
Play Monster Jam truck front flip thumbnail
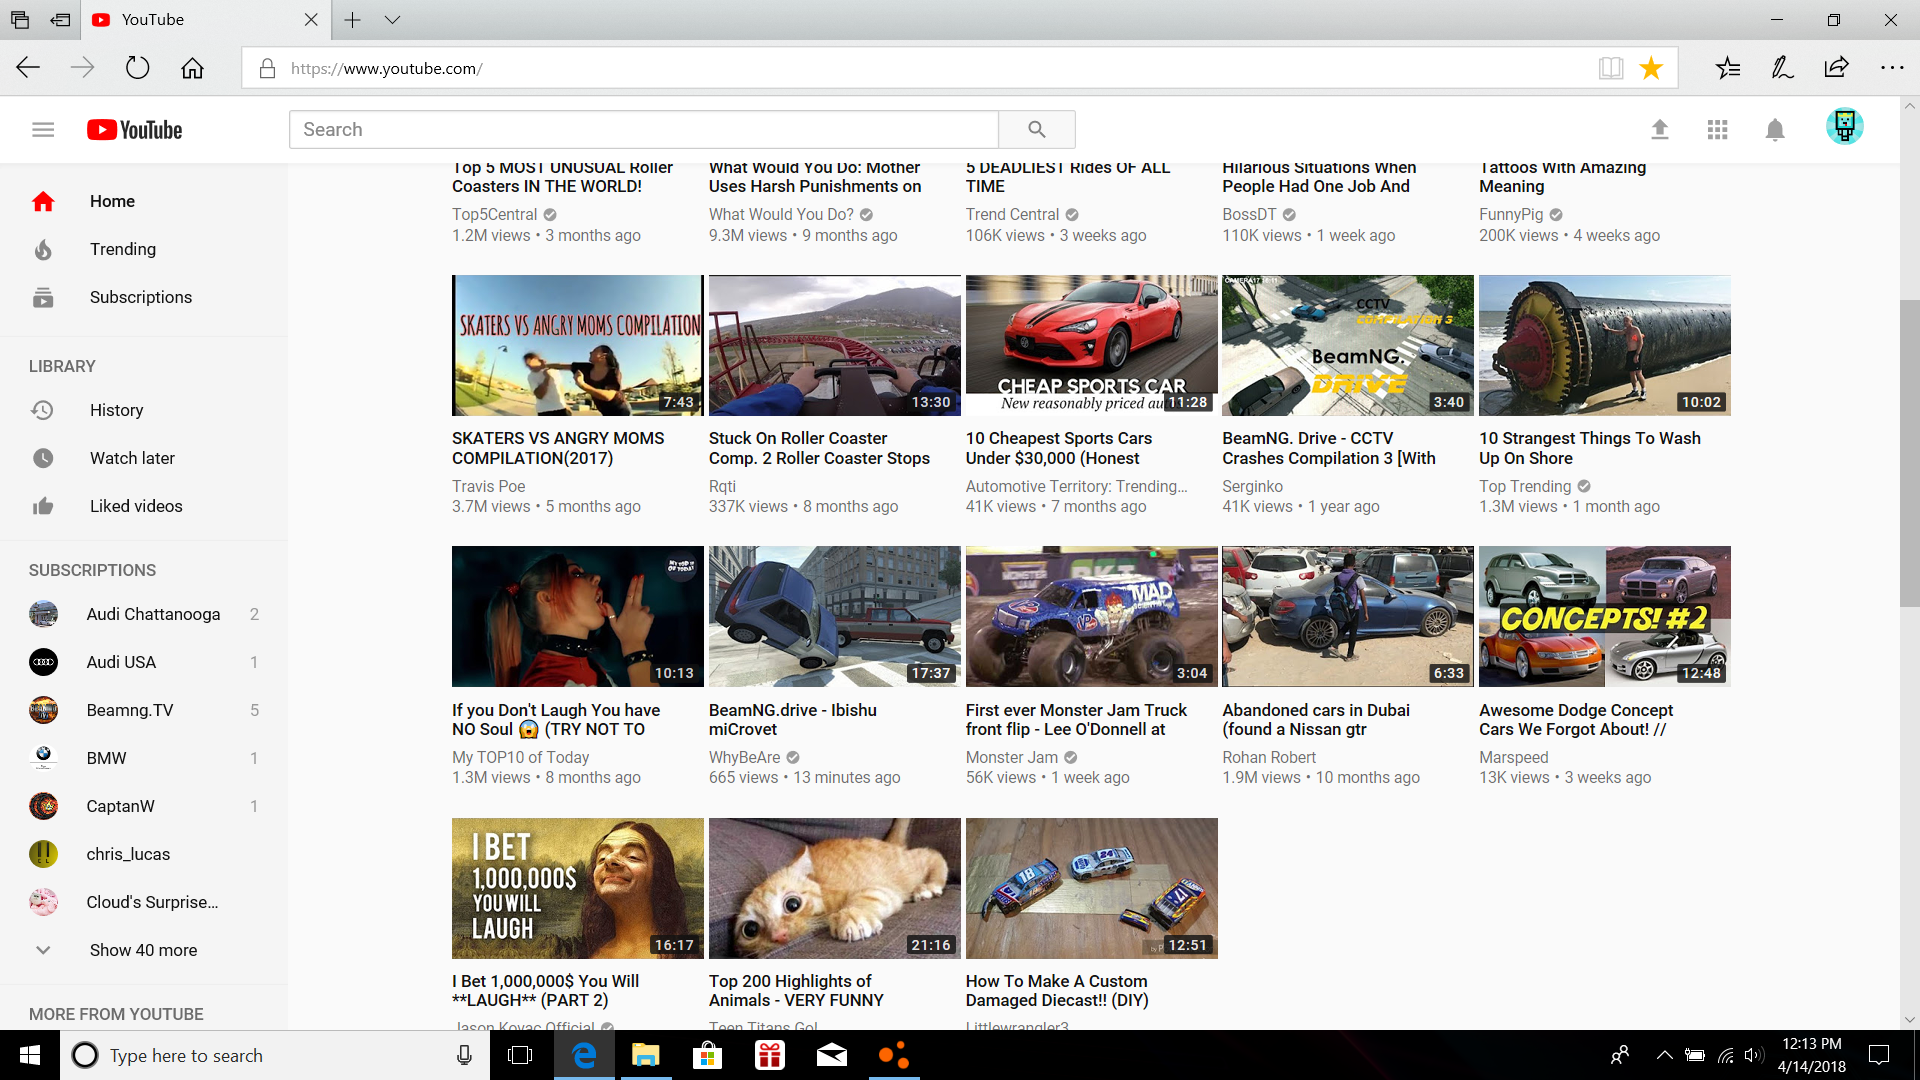click(x=1091, y=617)
